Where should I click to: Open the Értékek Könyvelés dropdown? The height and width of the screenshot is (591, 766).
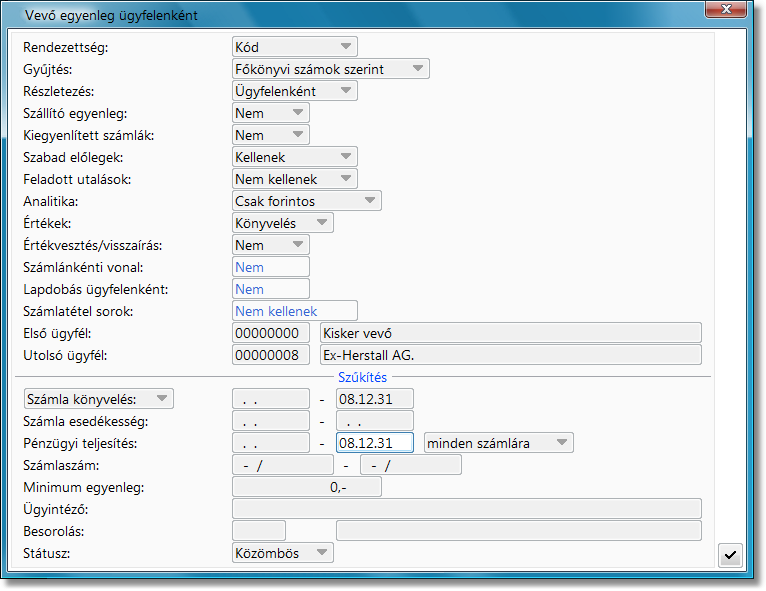point(283,223)
